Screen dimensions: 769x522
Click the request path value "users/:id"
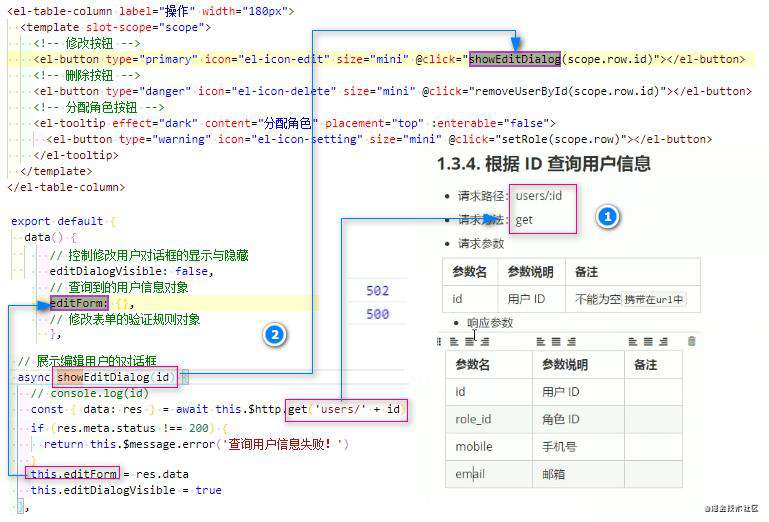[538, 196]
